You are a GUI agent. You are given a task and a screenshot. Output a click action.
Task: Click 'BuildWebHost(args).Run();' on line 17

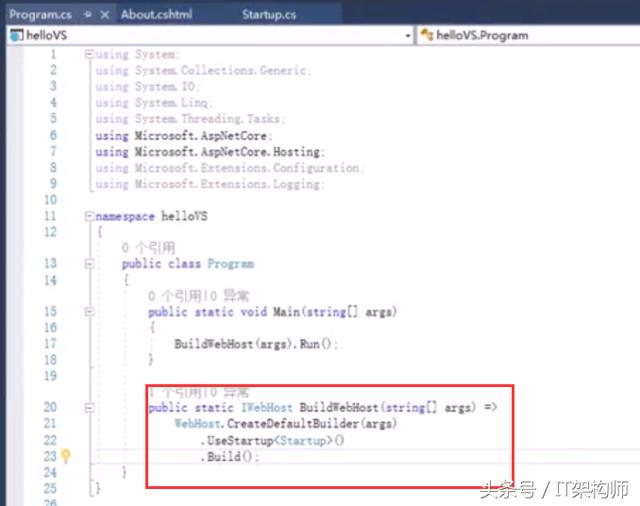(256, 344)
